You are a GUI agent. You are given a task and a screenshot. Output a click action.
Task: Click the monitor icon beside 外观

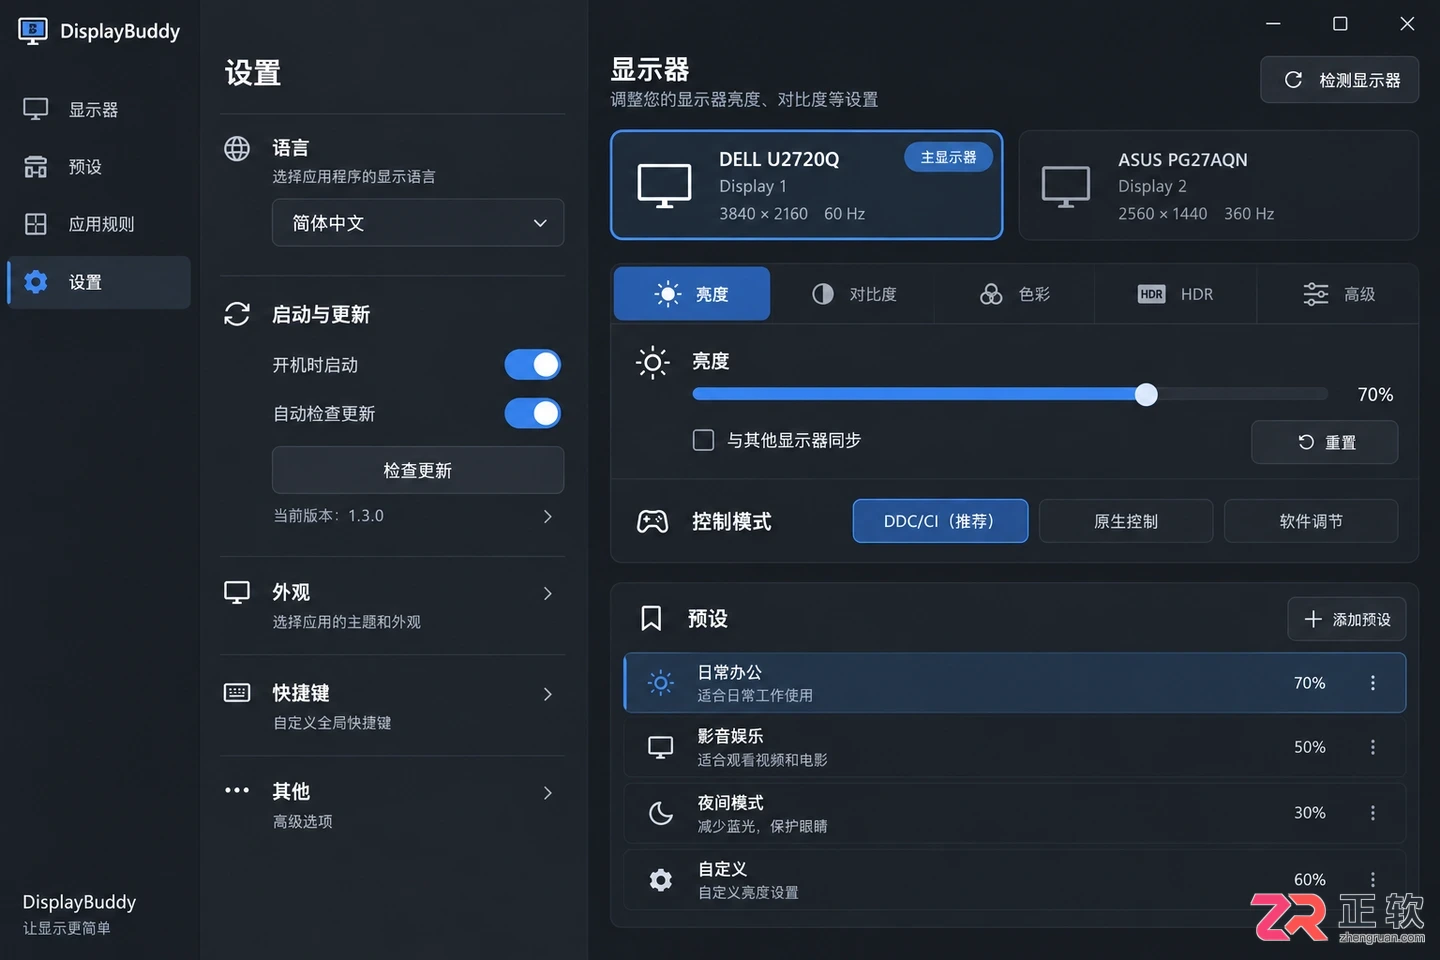(x=237, y=592)
